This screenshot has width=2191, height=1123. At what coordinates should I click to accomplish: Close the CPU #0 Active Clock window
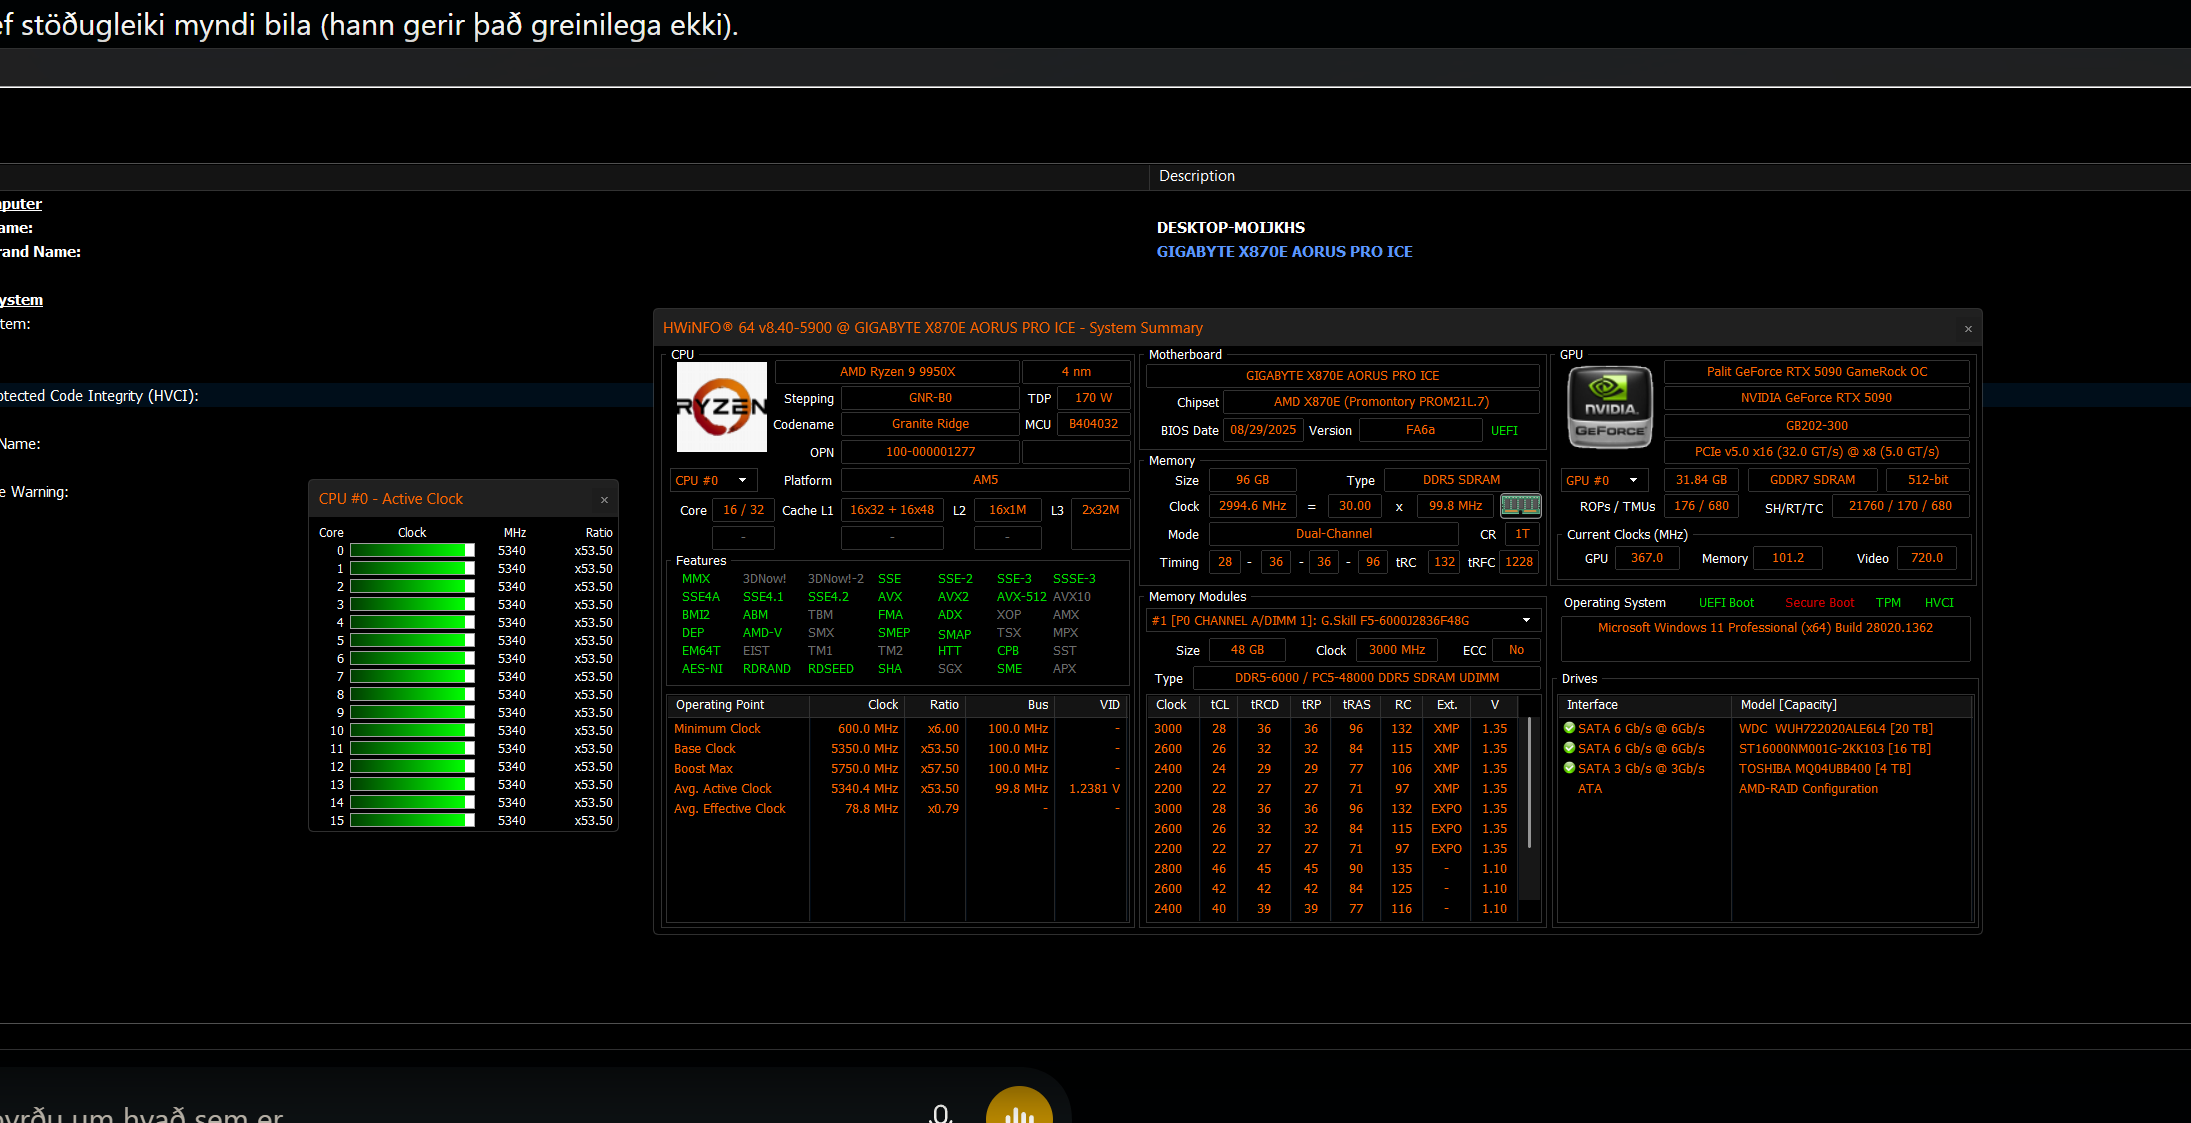pyautogui.click(x=604, y=500)
